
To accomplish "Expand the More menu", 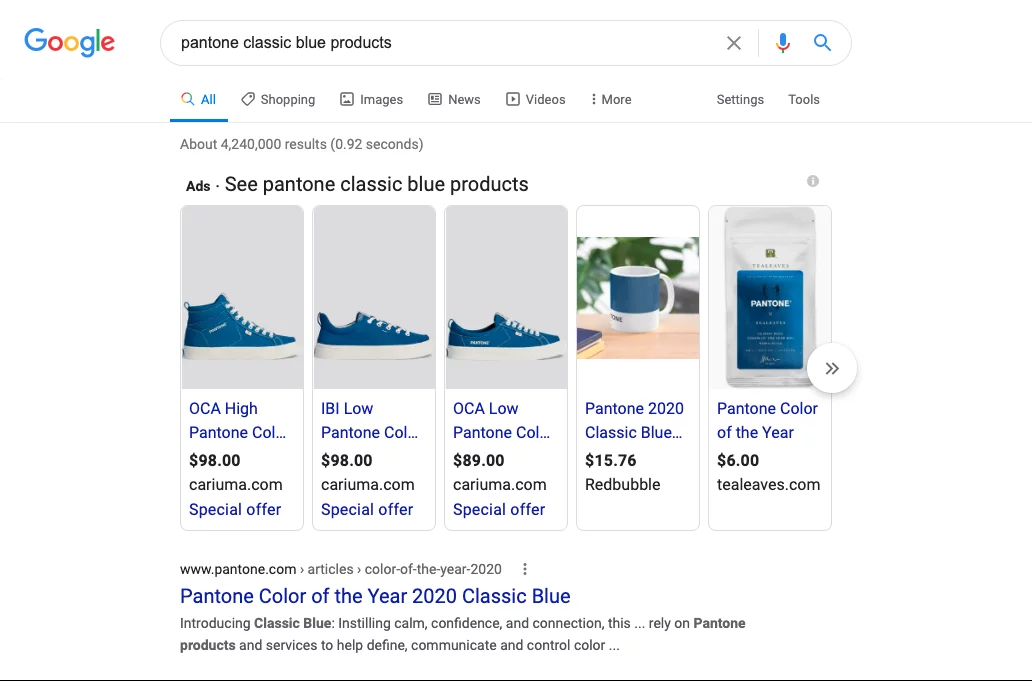I will point(611,99).
